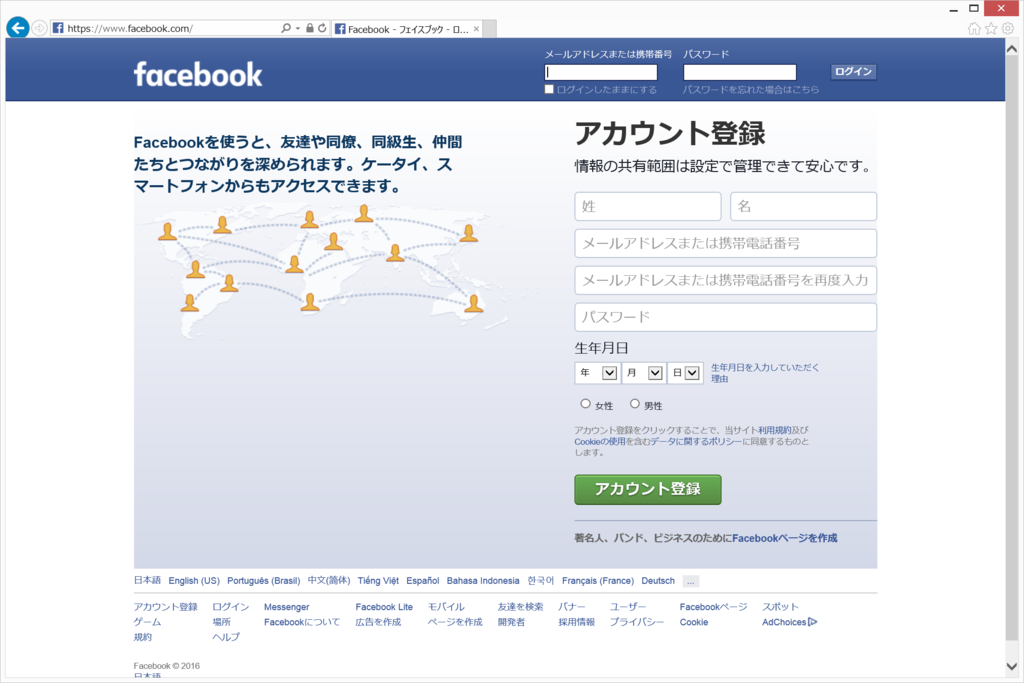Open the プライバシー footer link
Image resolution: width=1024 pixels, height=683 pixels.
tap(637, 622)
